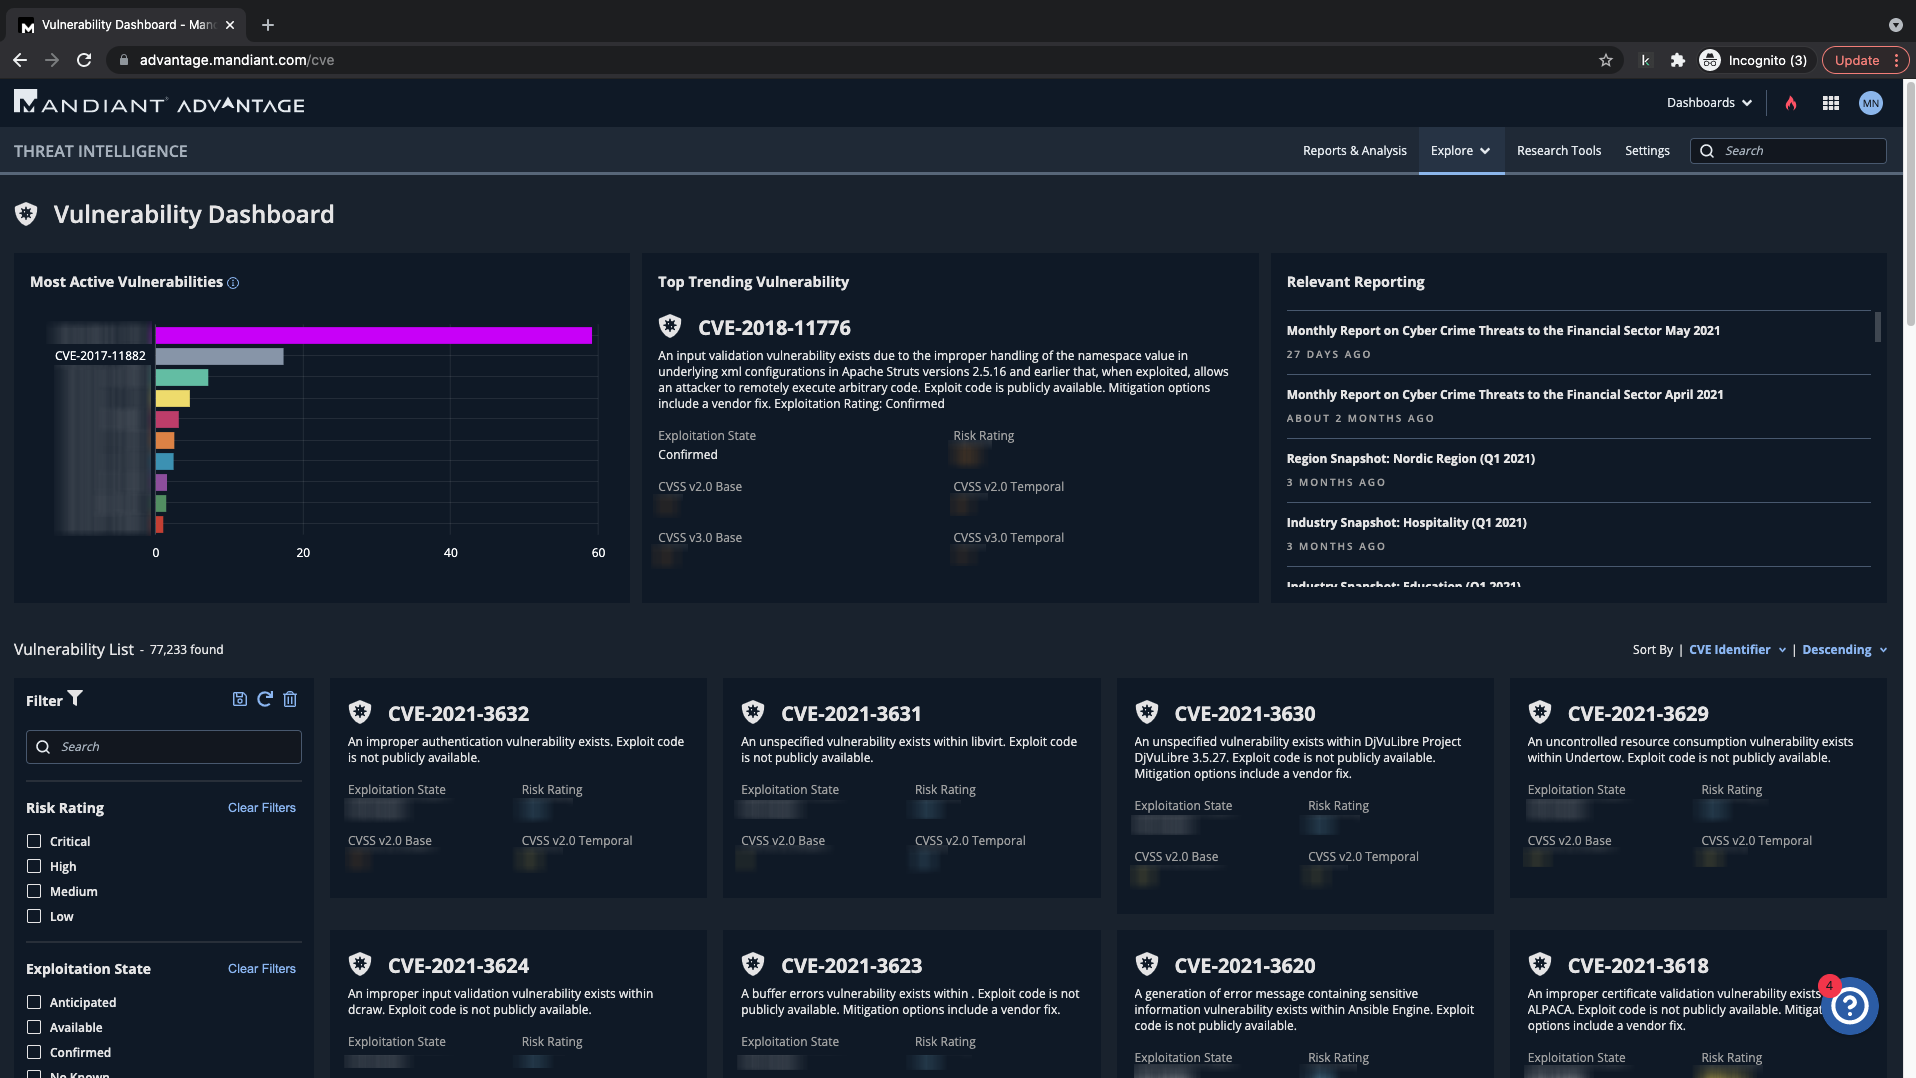The image size is (1916, 1078).
Task: Open the Dashboards dropdown
Action: pyautogui.click(x=1708, y=103)
